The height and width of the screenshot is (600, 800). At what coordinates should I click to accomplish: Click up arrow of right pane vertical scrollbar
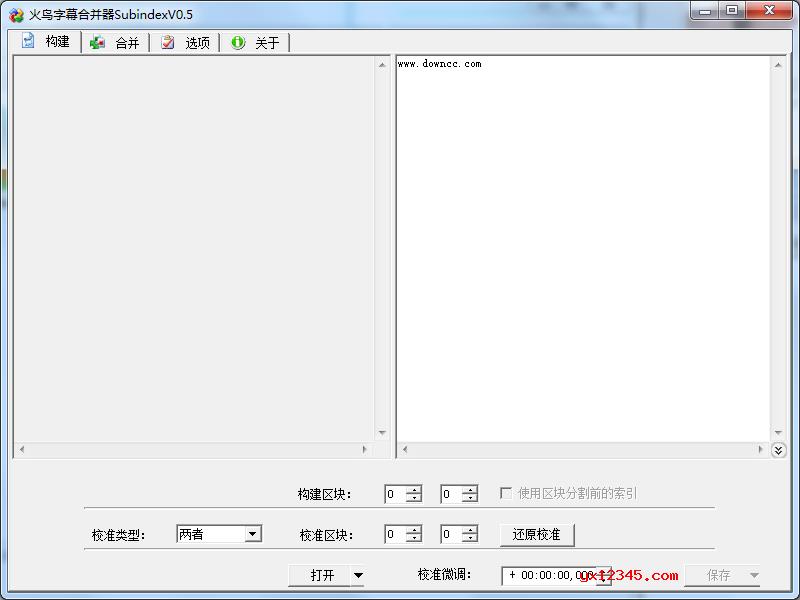click(778, 65)
